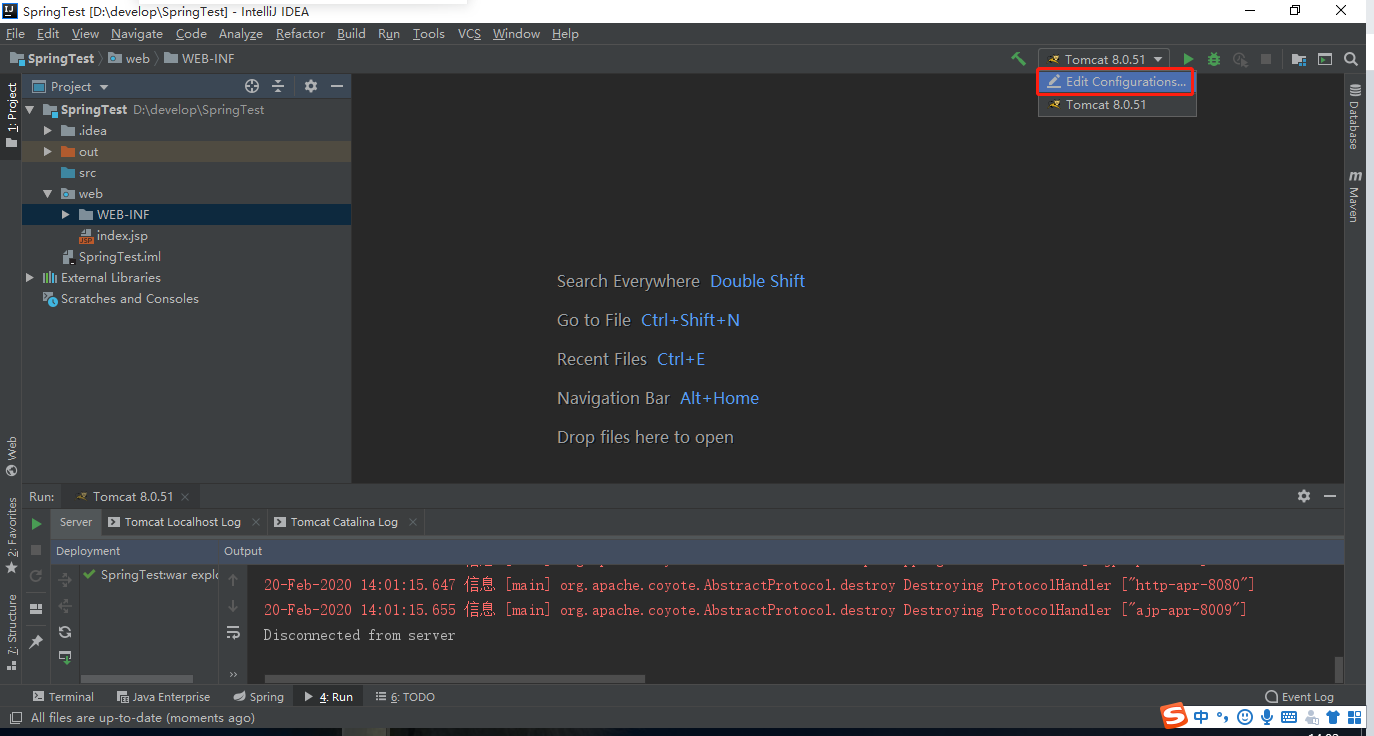Click the Run with Coverage icon
Screen dimensions: 1374x736
1240,59
